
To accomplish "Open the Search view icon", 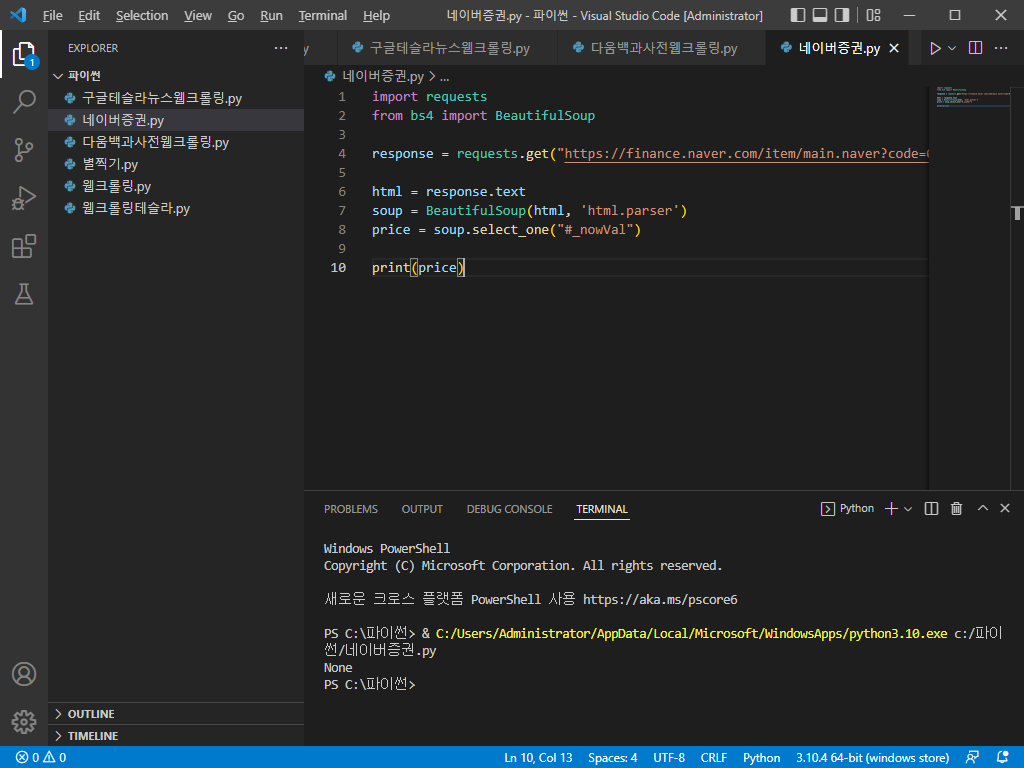I will (x=24, y=102).
